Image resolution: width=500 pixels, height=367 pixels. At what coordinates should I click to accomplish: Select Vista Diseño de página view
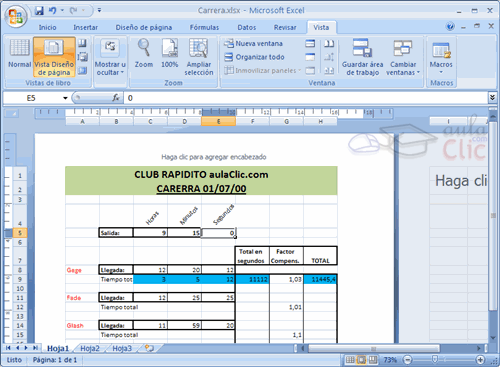tap(54, 57)
